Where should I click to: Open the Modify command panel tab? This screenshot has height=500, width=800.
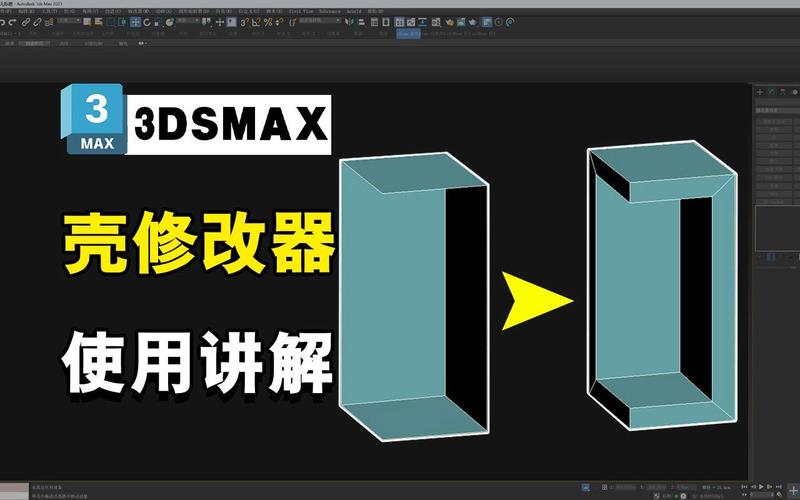click(x=771, y=92)
